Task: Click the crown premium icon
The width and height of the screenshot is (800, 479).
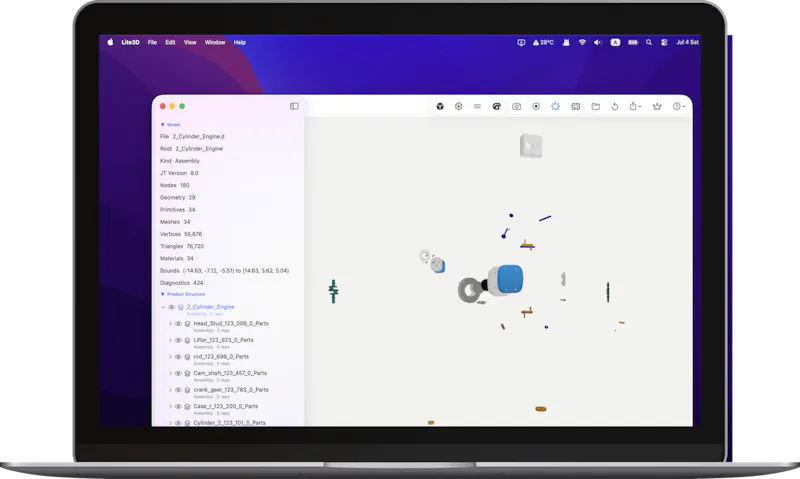Action: coord(657,106)
